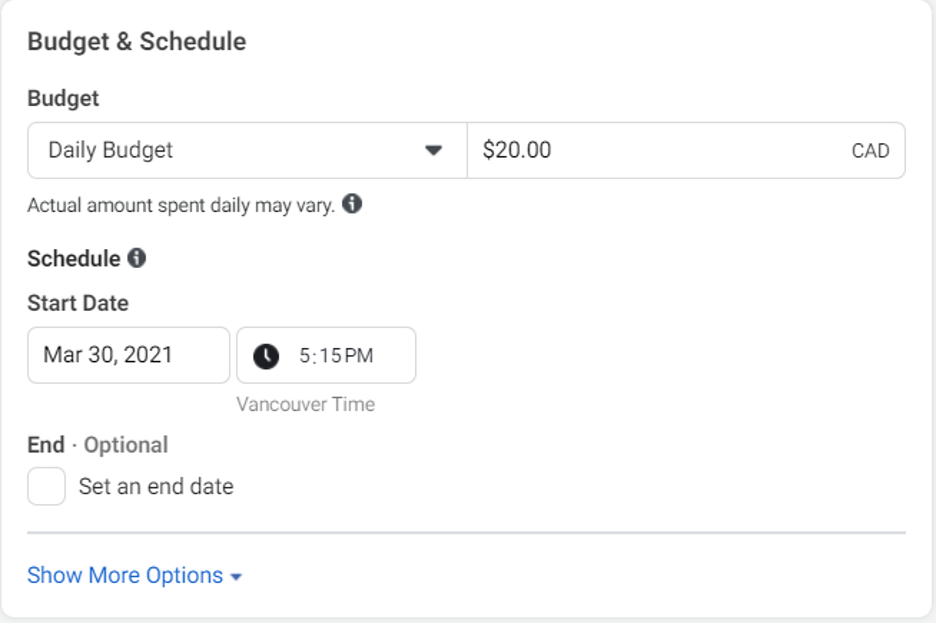Select the minutes value 15 in start time
The height and width of the screenshot is (624, 936).
330,356
